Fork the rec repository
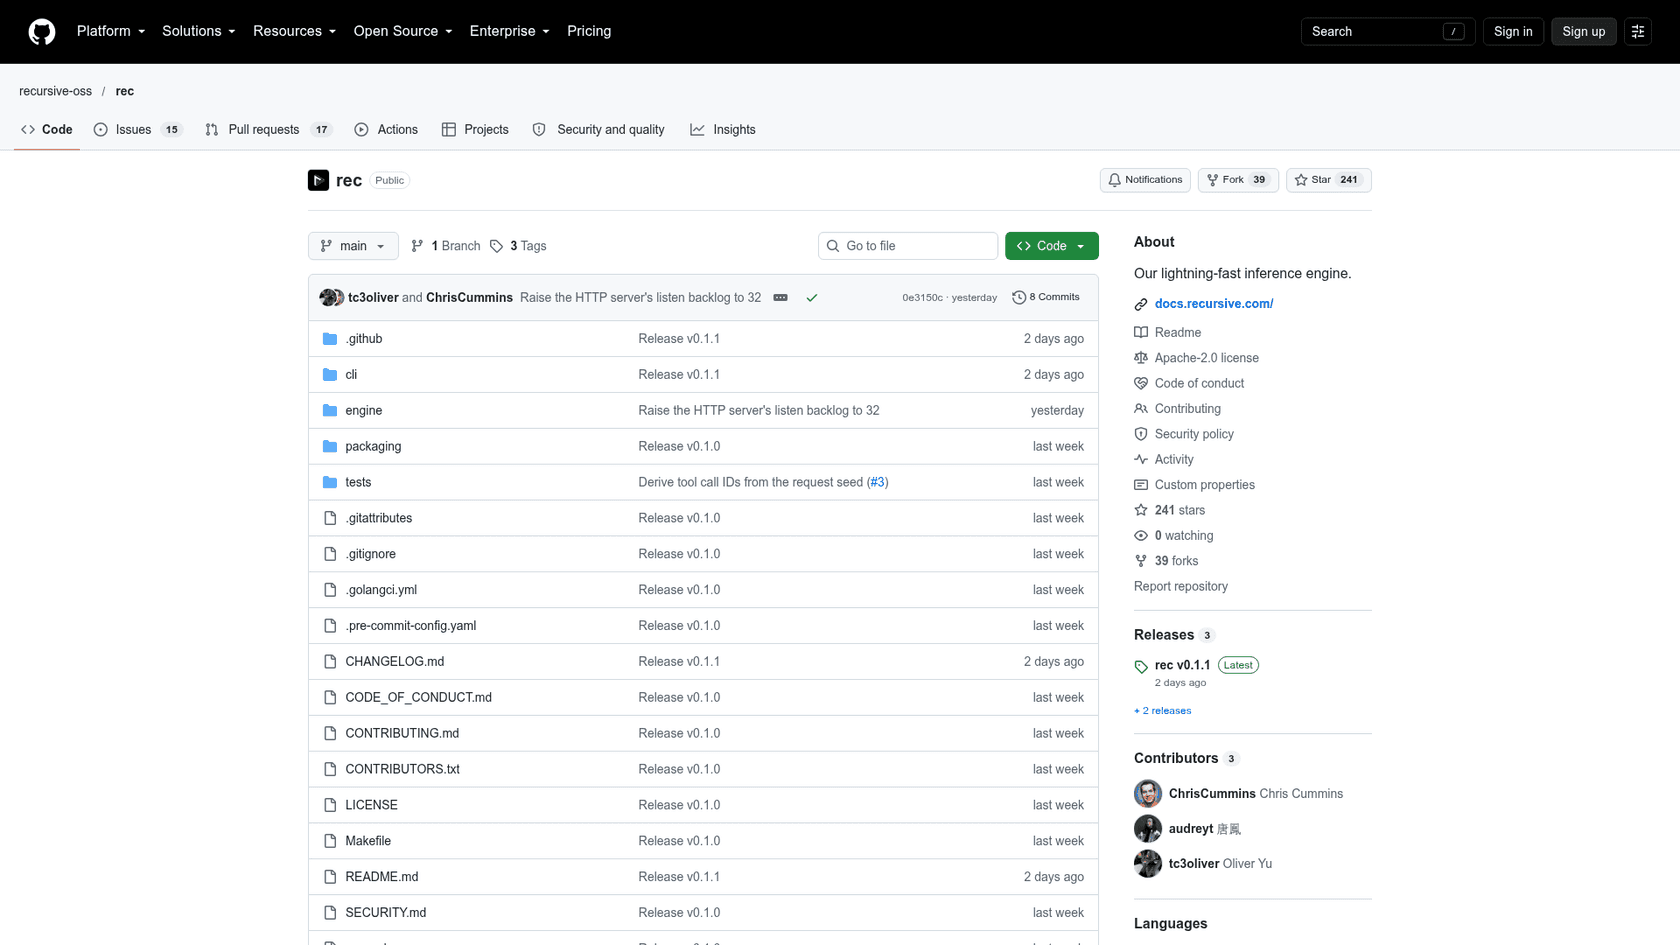 [x=1238, y=180]
